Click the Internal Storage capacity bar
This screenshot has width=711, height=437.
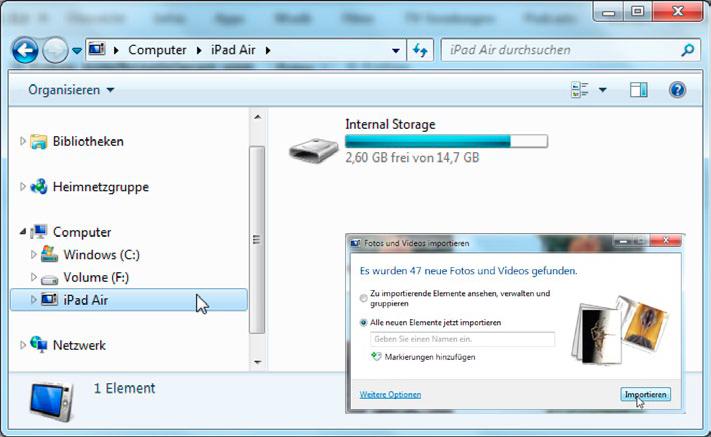[x=446, y=141]
